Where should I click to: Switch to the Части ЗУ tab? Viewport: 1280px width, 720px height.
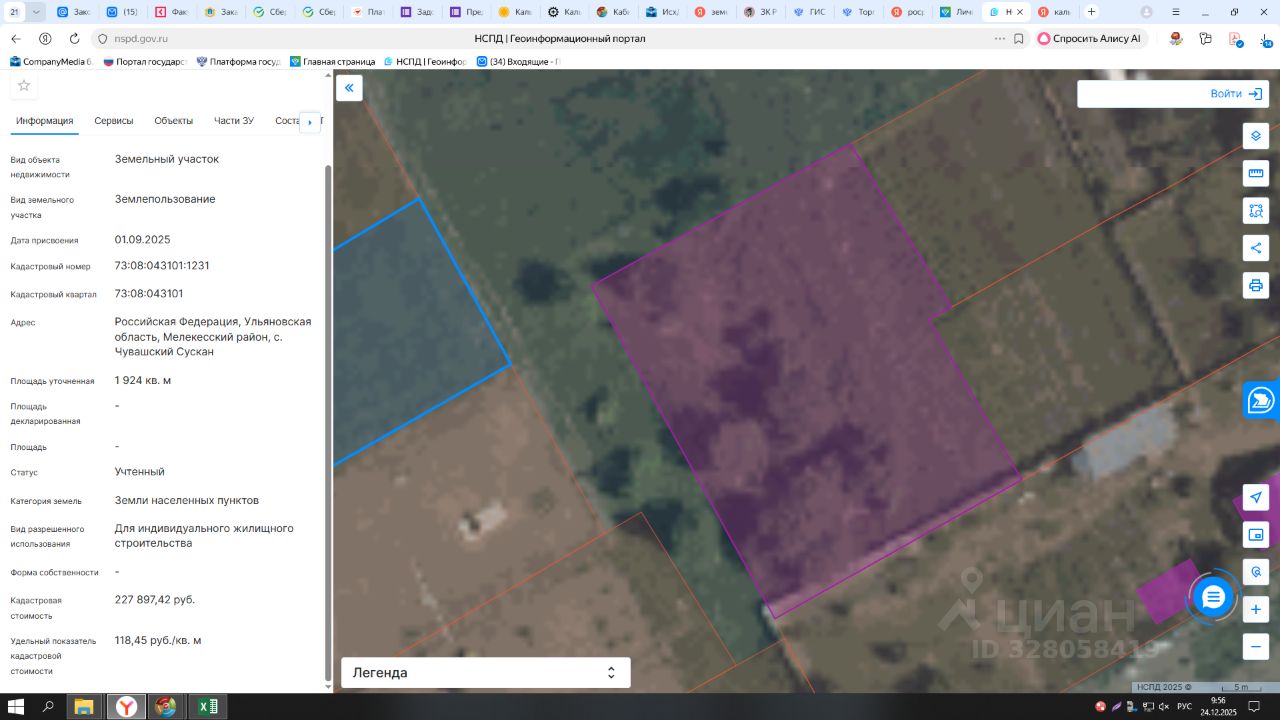pos(234,121)
